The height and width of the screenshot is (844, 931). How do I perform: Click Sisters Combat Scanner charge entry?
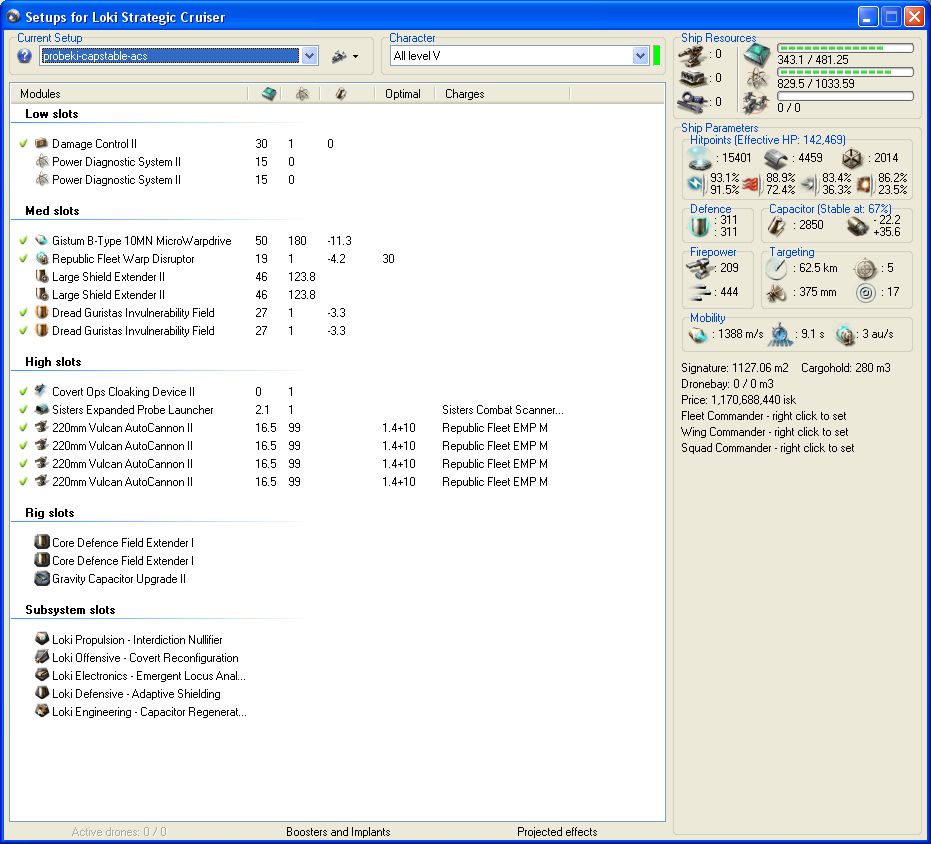point(503,410)
